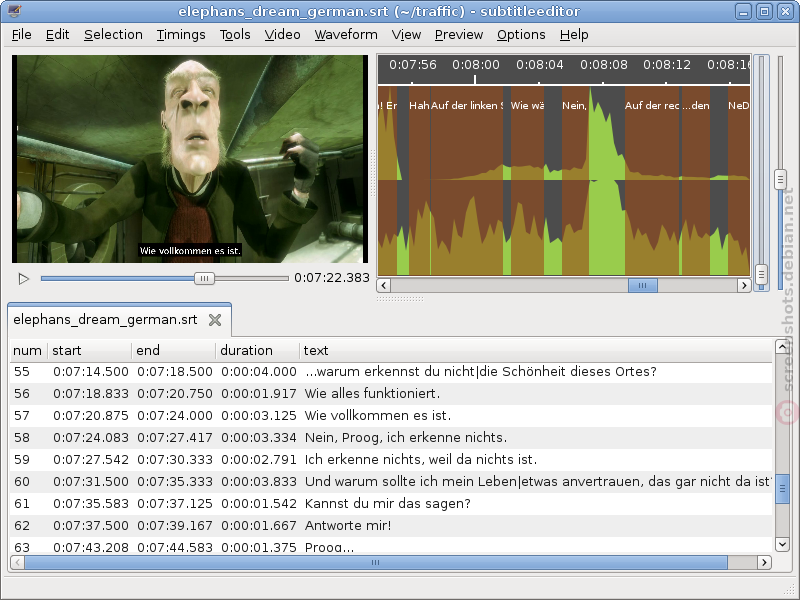Click end time 0:07:35.333

(175, 481)
